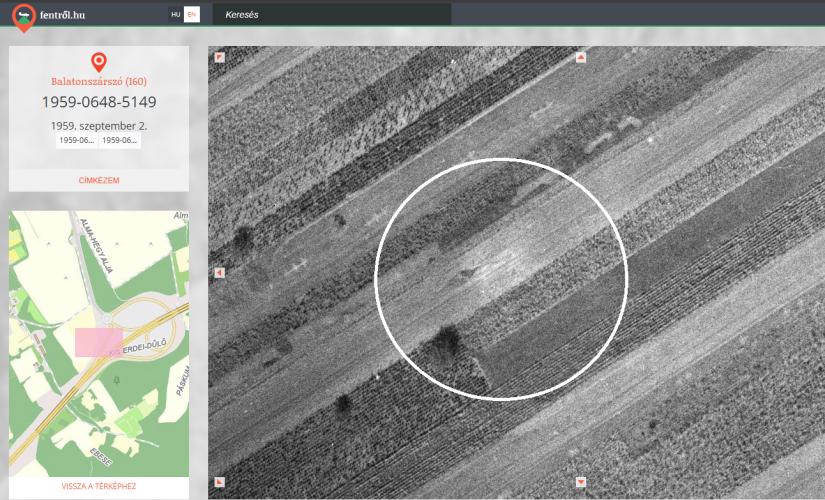
Task: Switch language to HU
Action: 176,15
